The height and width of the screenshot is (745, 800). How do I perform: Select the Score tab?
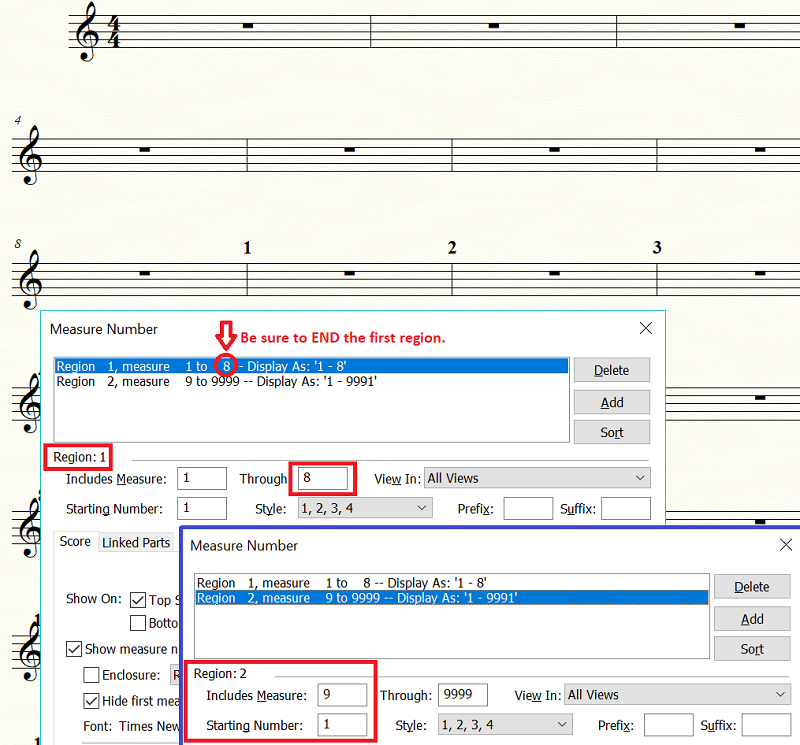click(75, 542)
